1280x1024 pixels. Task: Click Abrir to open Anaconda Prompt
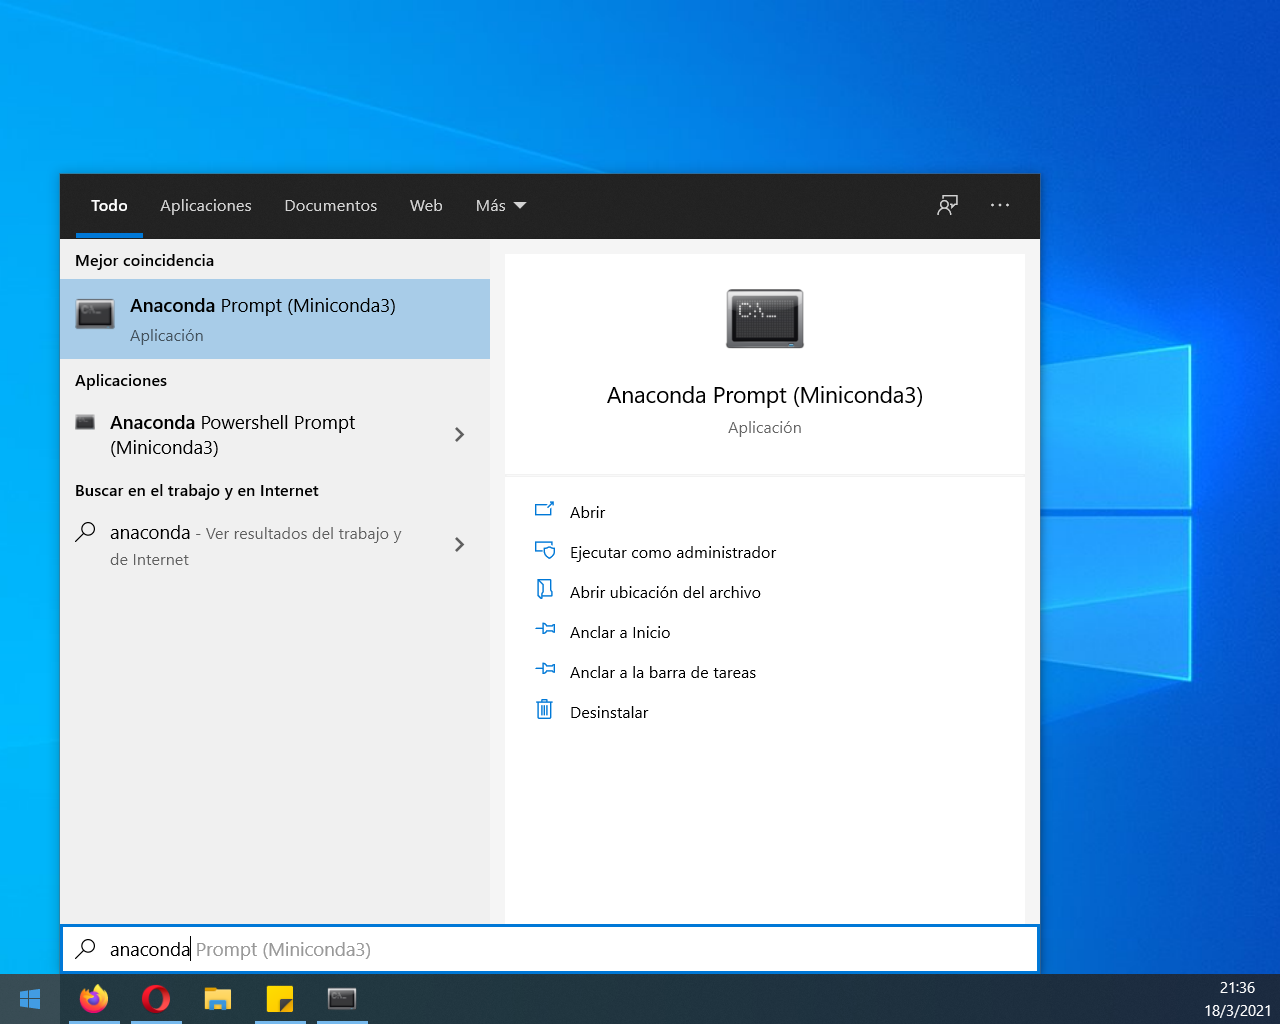coord(587,512)
